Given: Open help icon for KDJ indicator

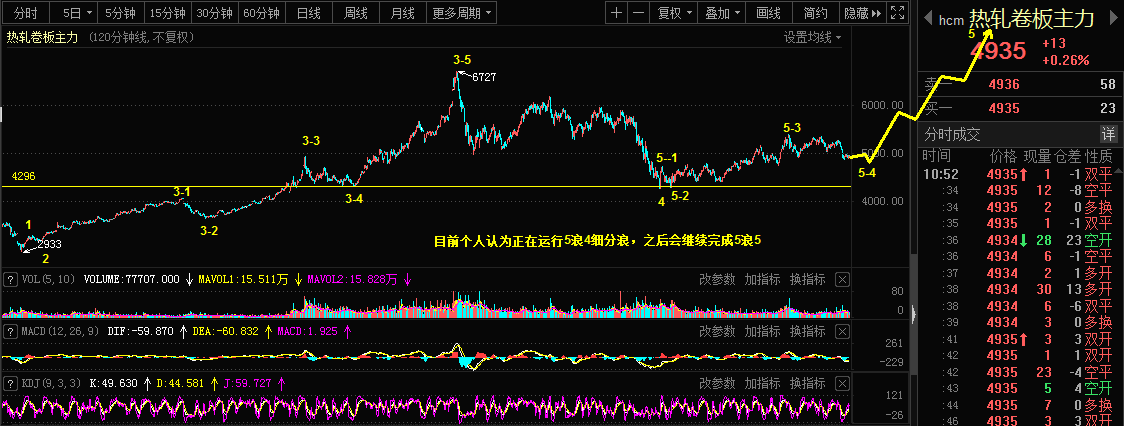Looking at the screenshot, I should (11, 383).
